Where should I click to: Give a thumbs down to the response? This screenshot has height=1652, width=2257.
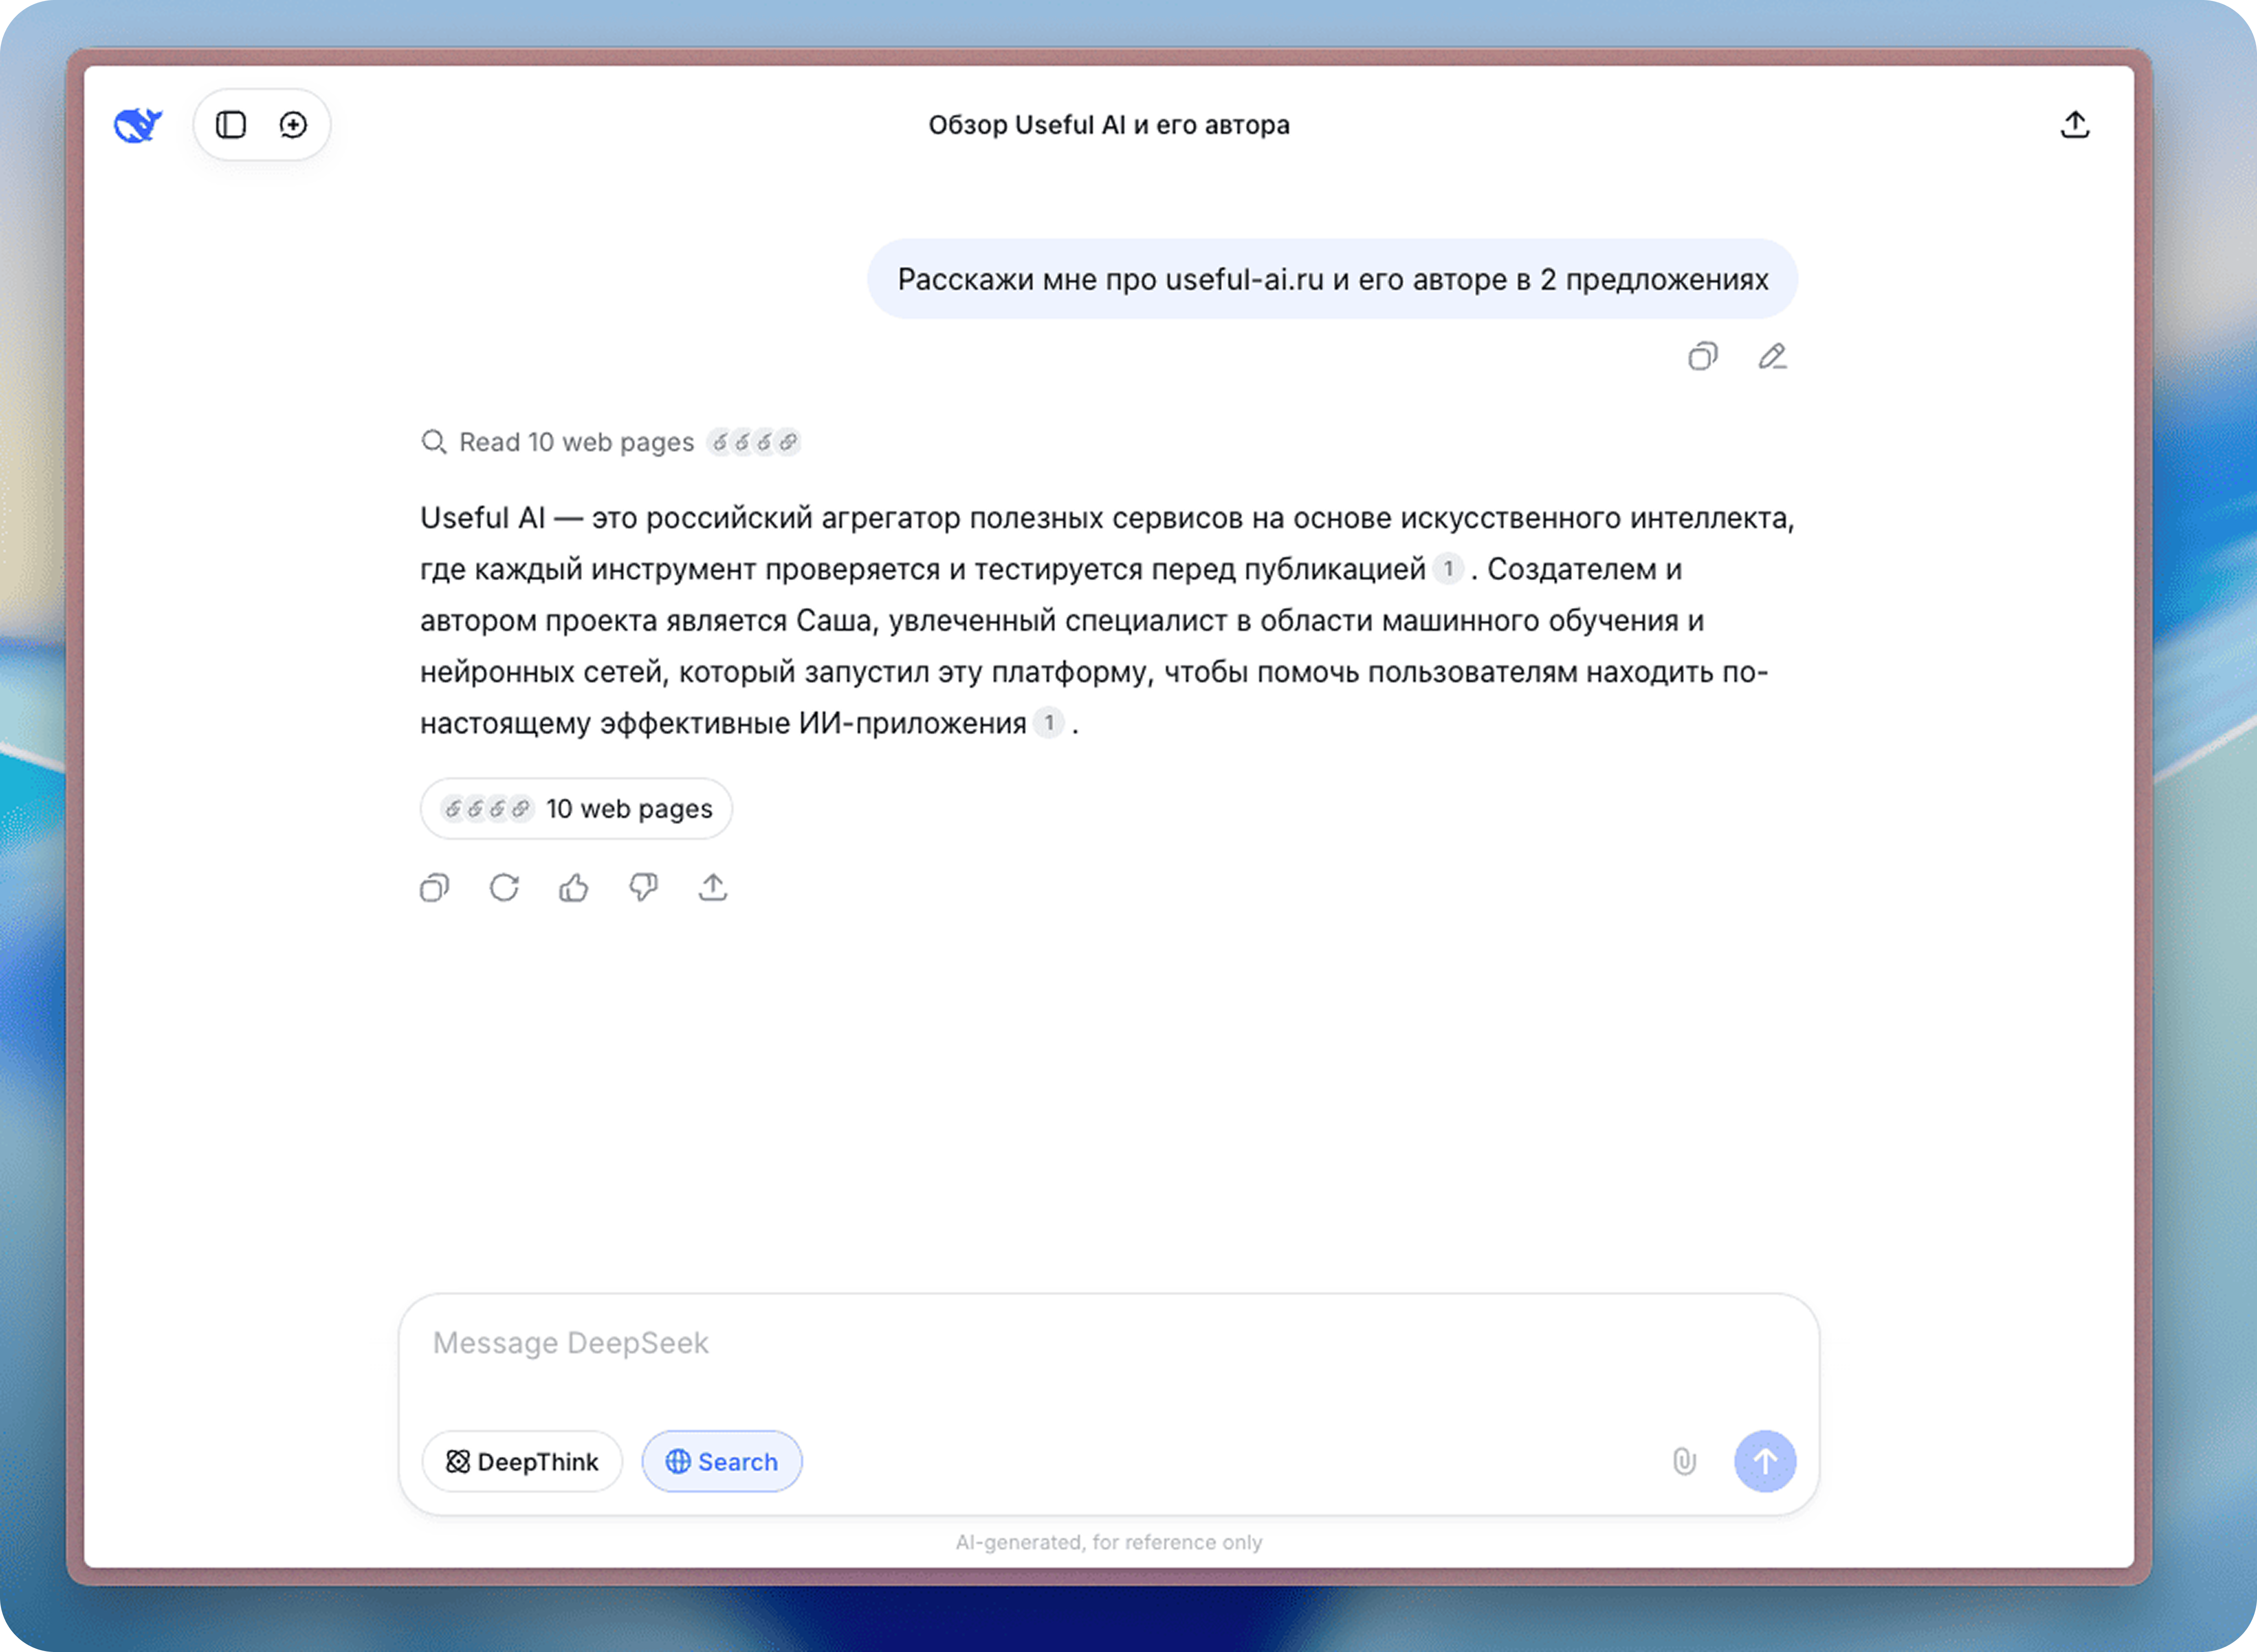pos(643,887)
